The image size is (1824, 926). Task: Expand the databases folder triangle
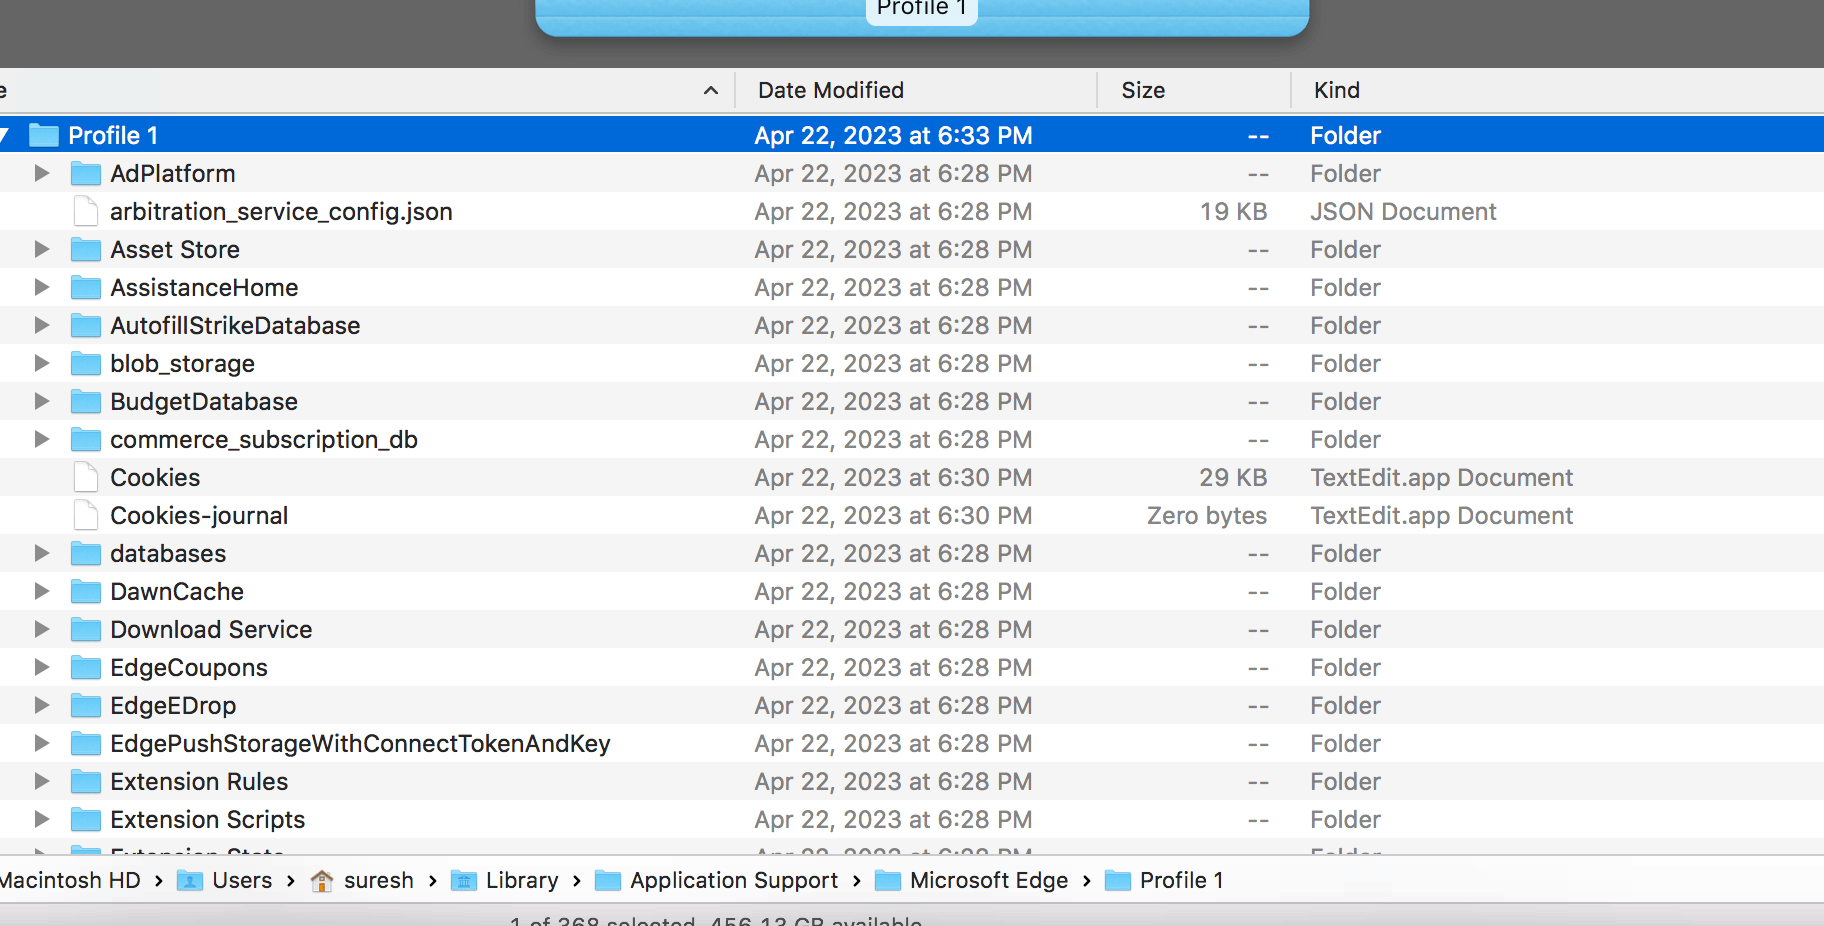[41, 553]
